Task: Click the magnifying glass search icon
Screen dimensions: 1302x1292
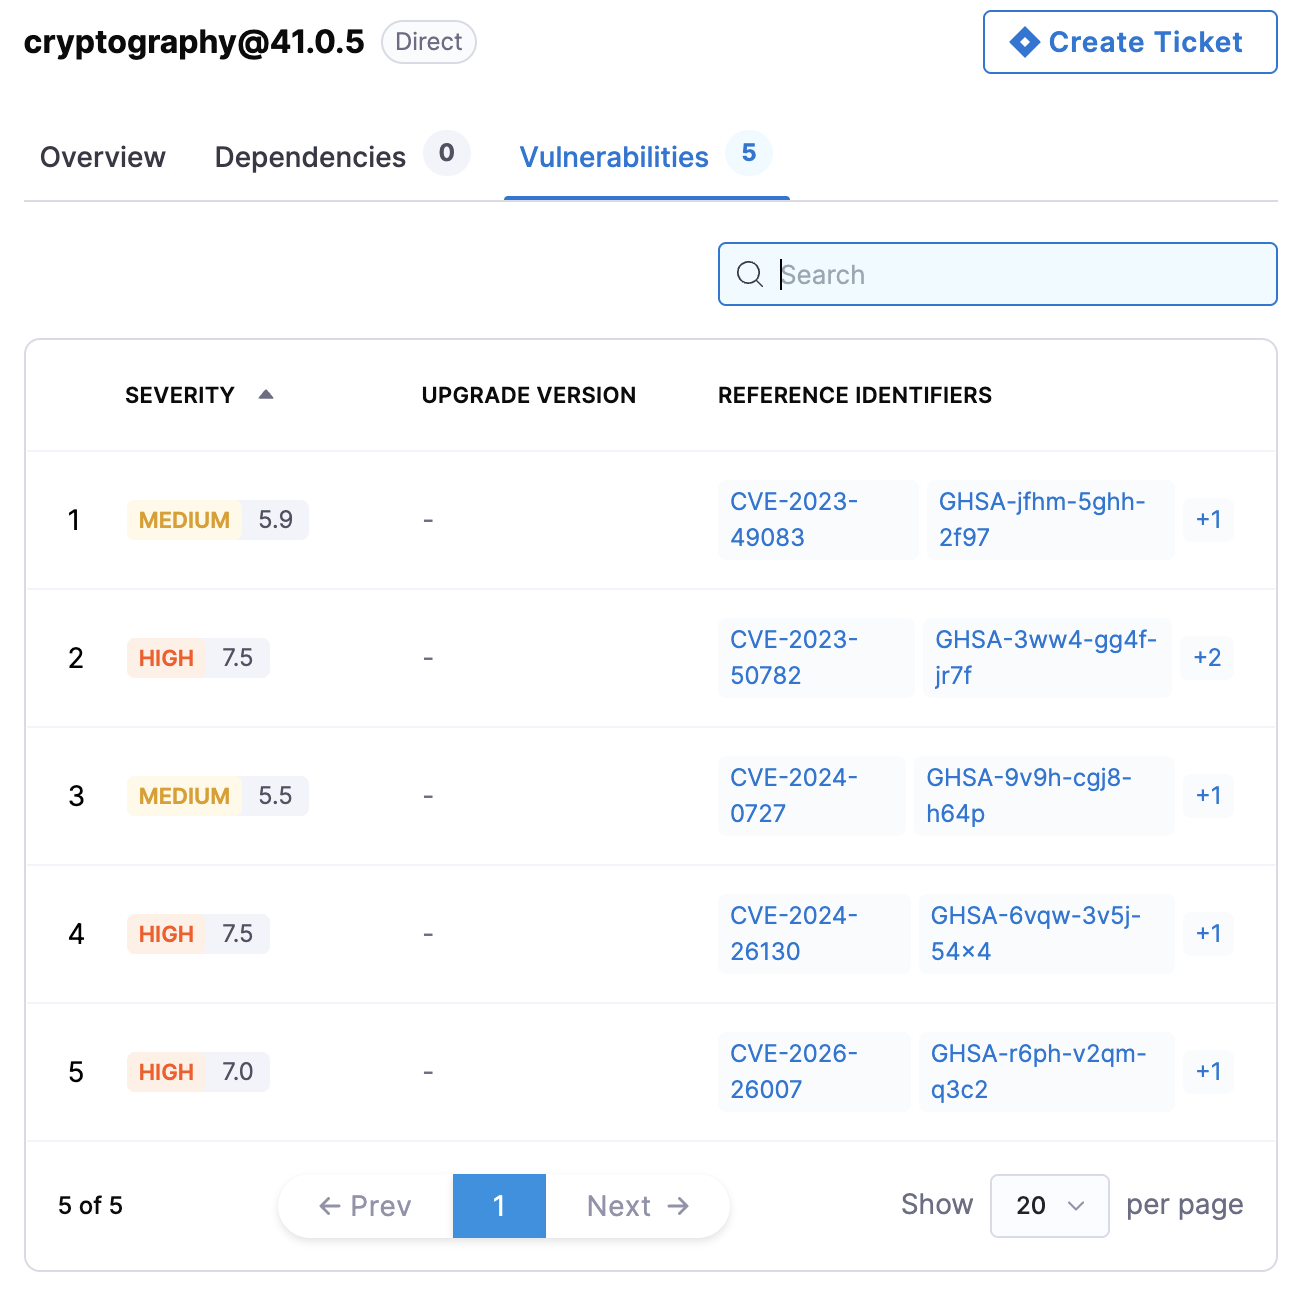Action: pos(749,274)
